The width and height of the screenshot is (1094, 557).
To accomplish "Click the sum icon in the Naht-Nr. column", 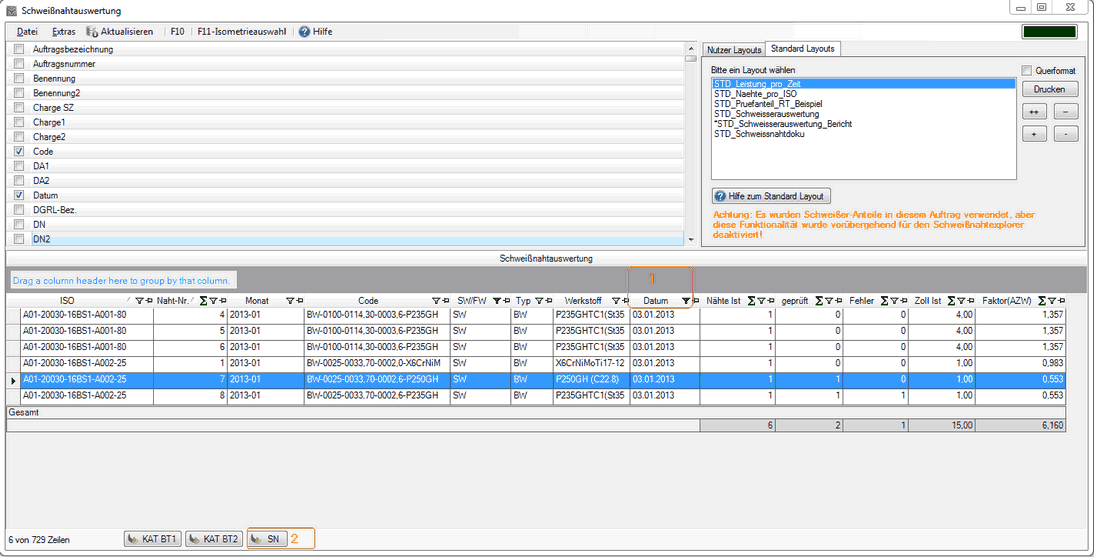I will [205, 300].
